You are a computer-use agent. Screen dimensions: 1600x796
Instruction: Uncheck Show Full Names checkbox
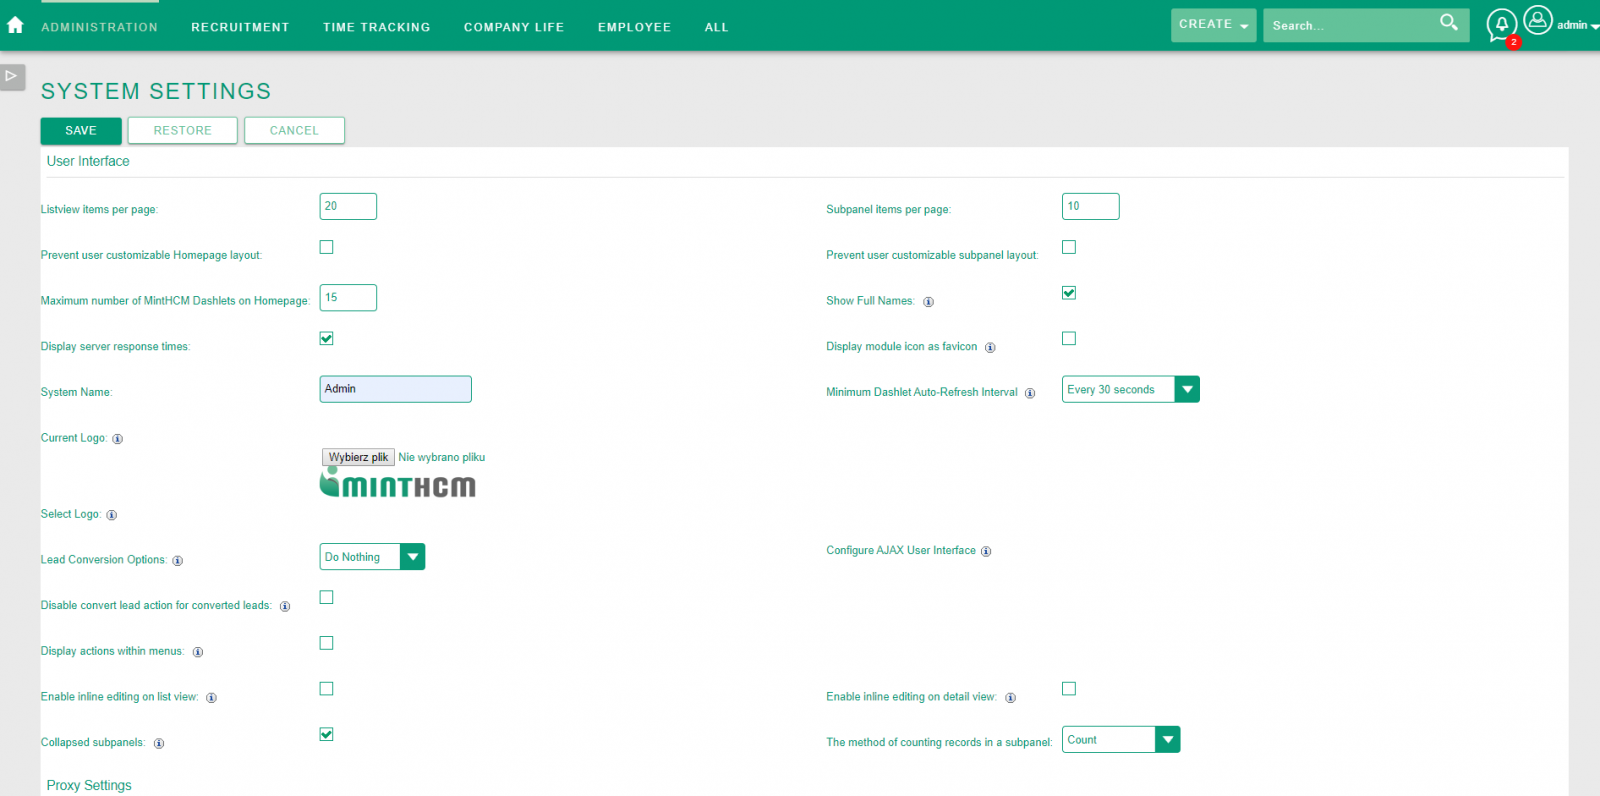1069,293
